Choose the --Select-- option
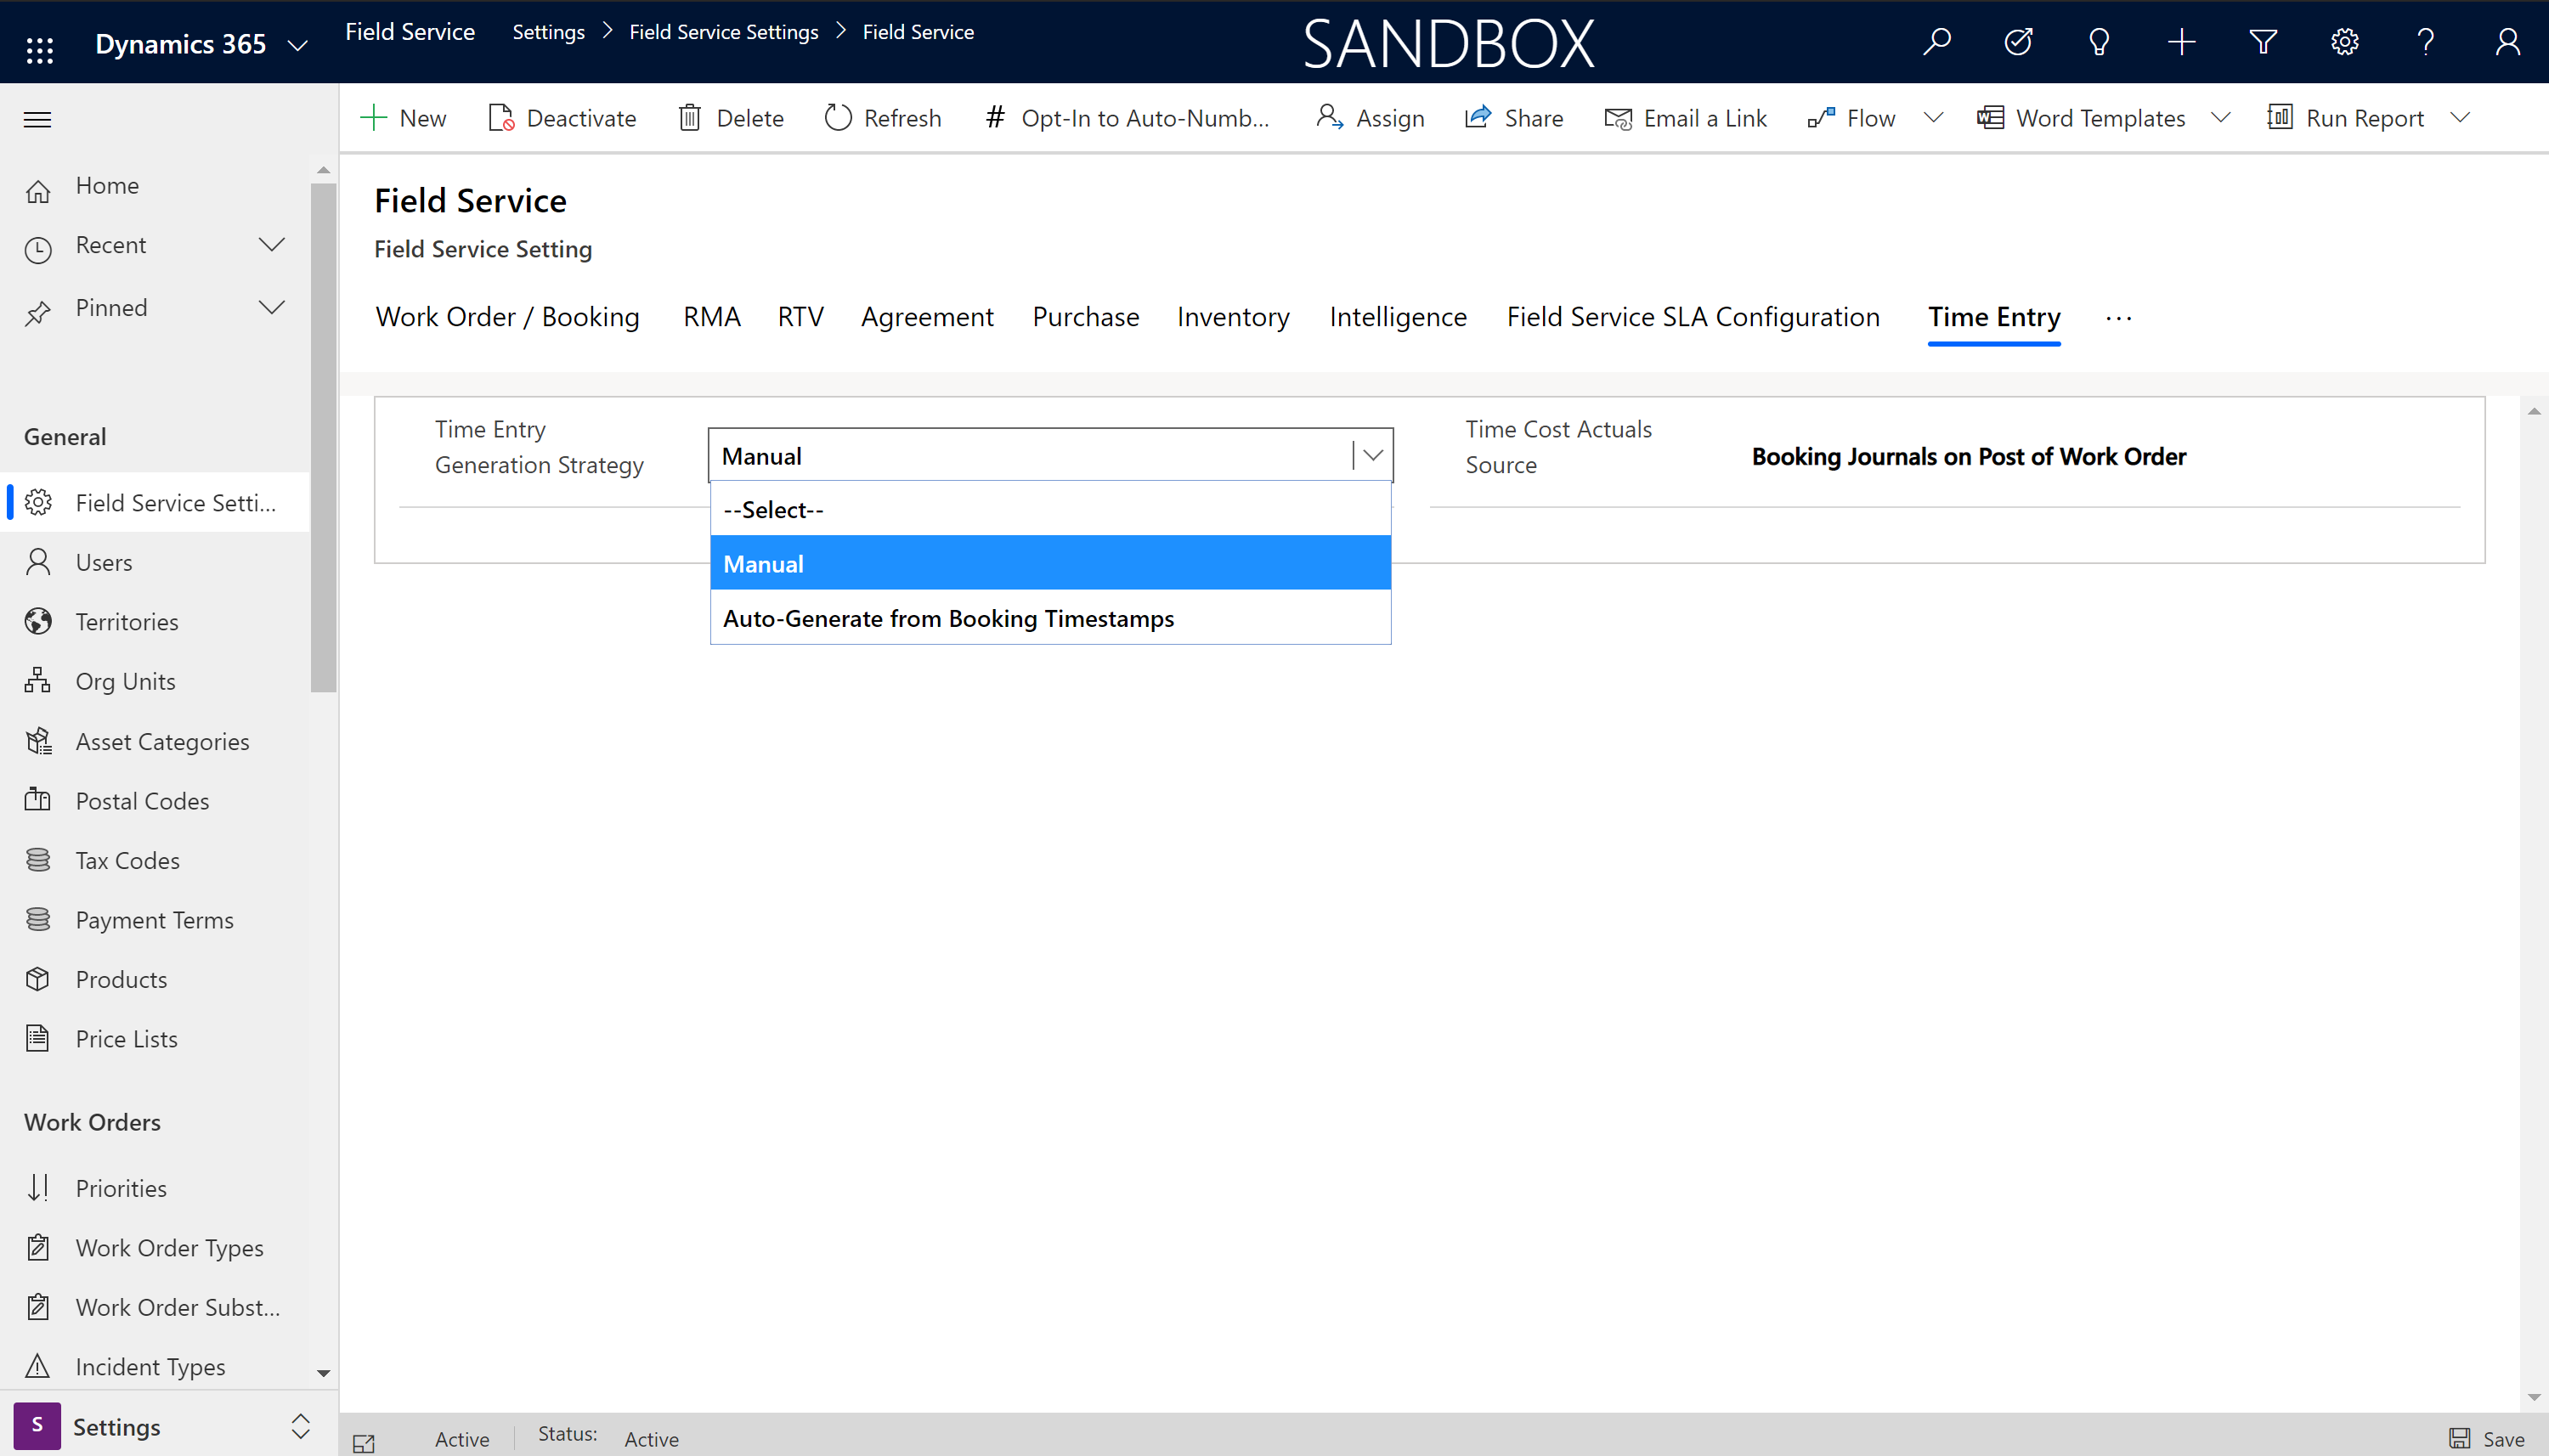This screenshot has width=2549, height=1456. 1050,510
